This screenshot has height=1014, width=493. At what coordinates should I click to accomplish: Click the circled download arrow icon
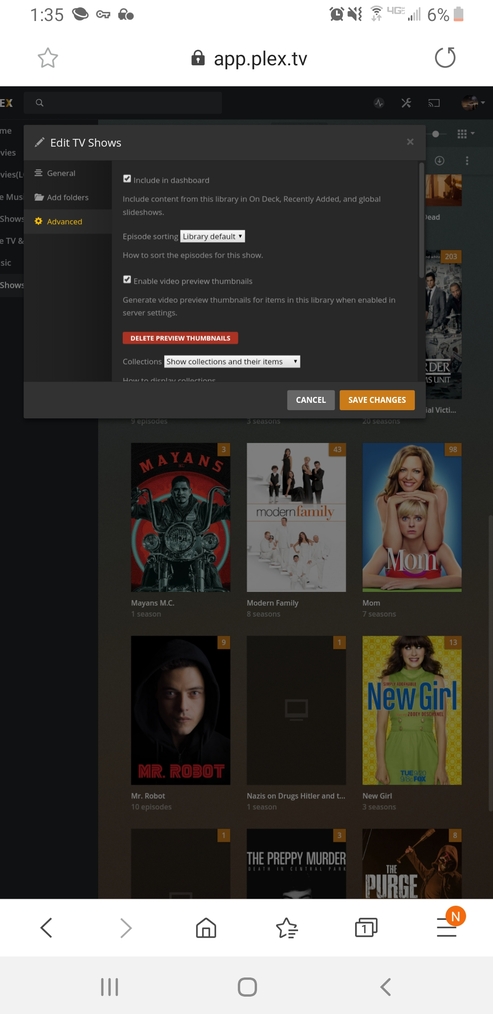coord(439,160)
